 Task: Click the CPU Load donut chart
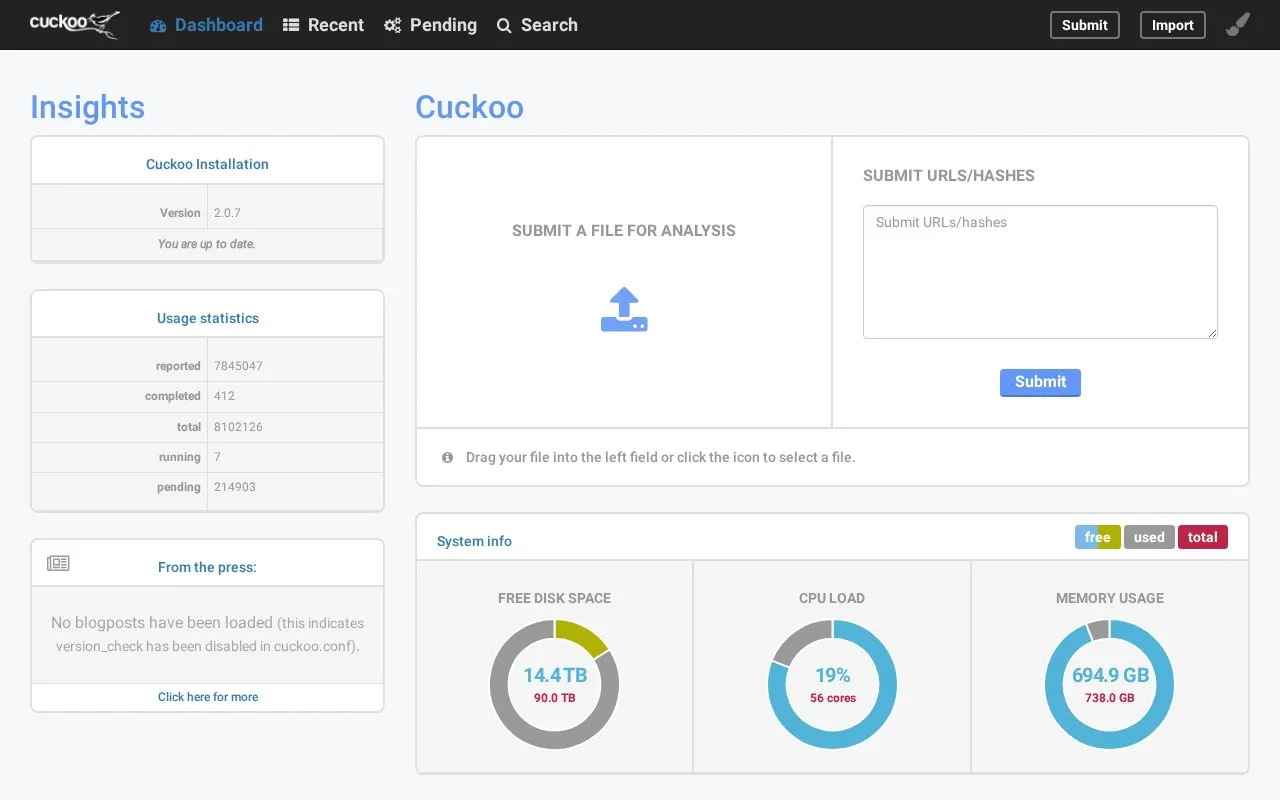pos(832,685)
